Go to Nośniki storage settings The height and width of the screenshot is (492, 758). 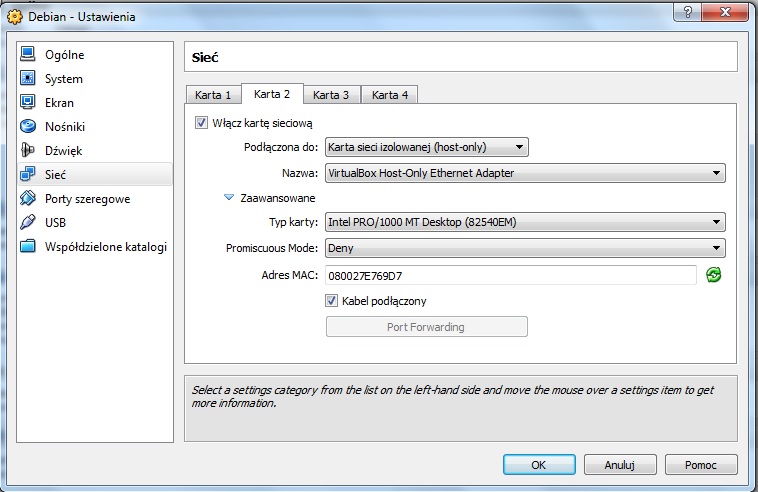click(x=64, y=127)
